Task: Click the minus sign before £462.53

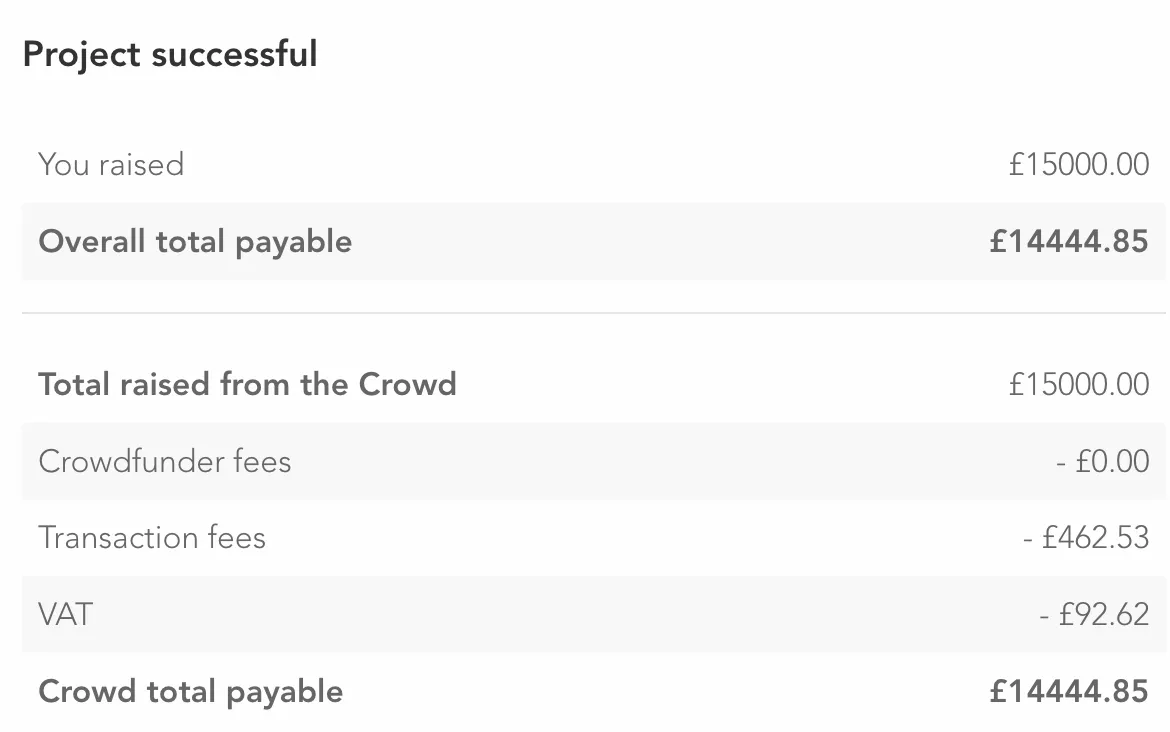Action: click(1029, 540)
